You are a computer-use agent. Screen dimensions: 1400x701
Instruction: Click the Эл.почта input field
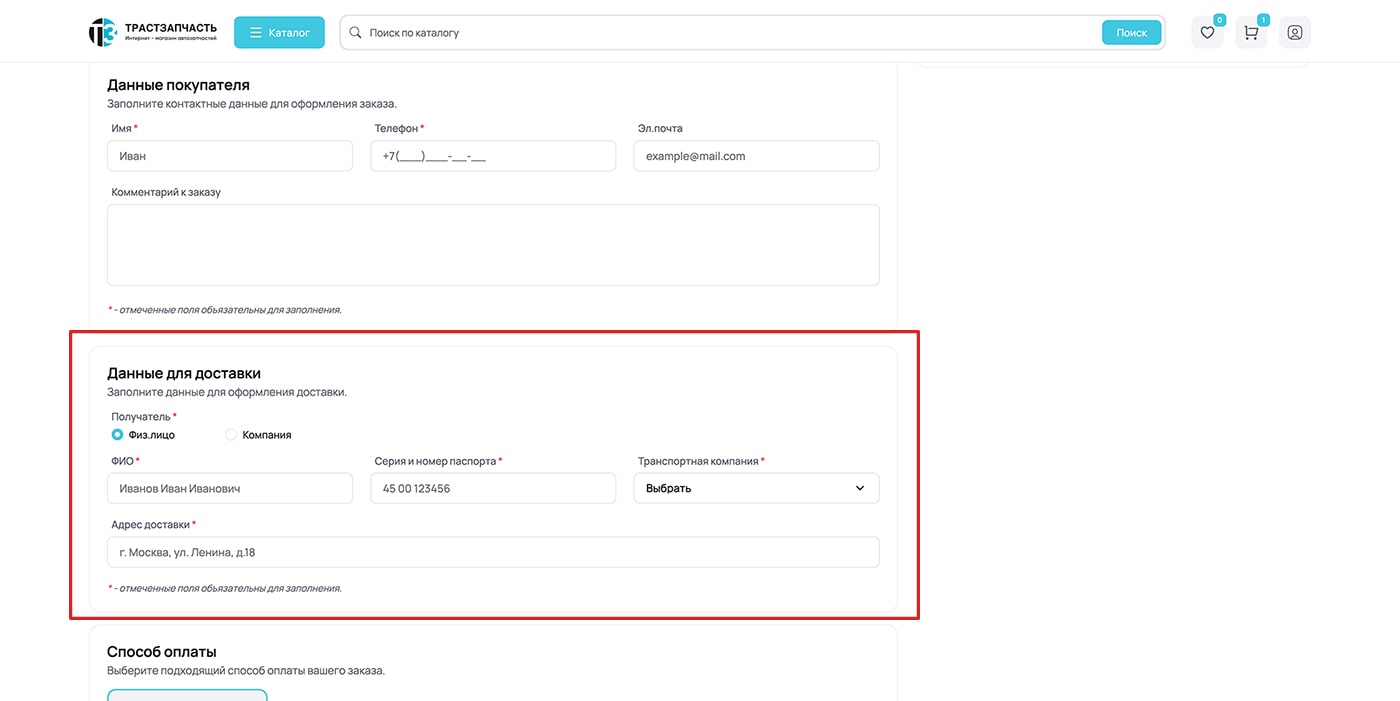point(756,156)
